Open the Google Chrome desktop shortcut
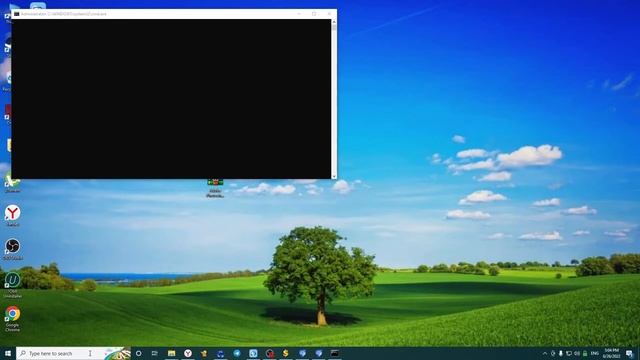Image resolution: width=640 pixels, height=360 pixels. coord(13,318)
